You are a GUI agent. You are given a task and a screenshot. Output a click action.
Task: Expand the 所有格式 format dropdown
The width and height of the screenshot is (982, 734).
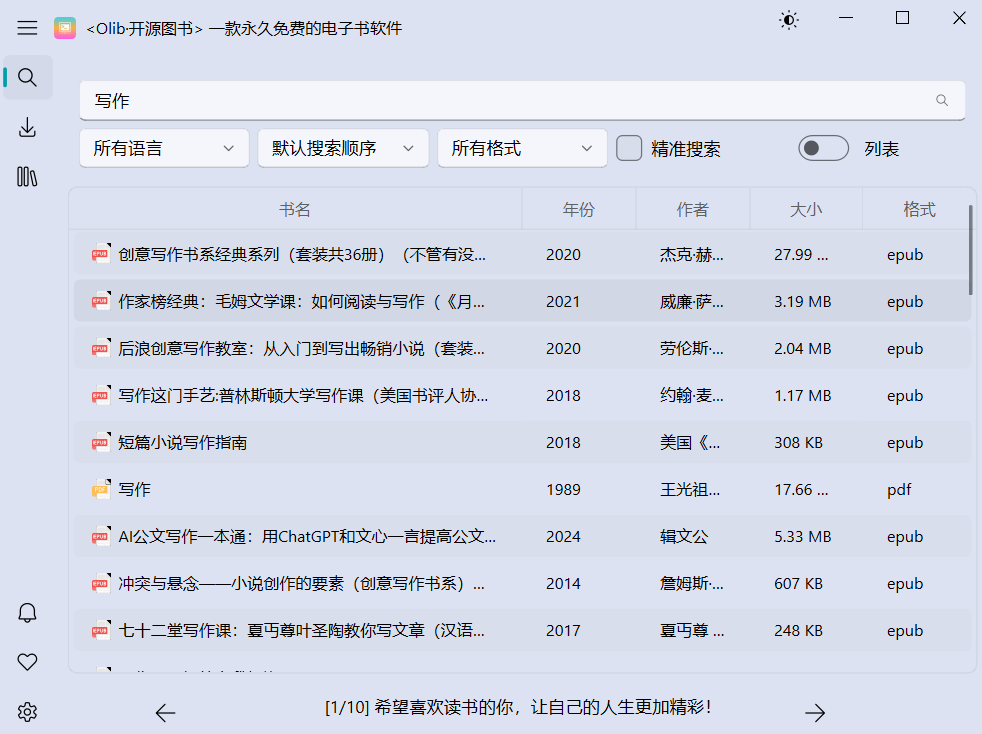pyautogui.click(x=522, y=148)
